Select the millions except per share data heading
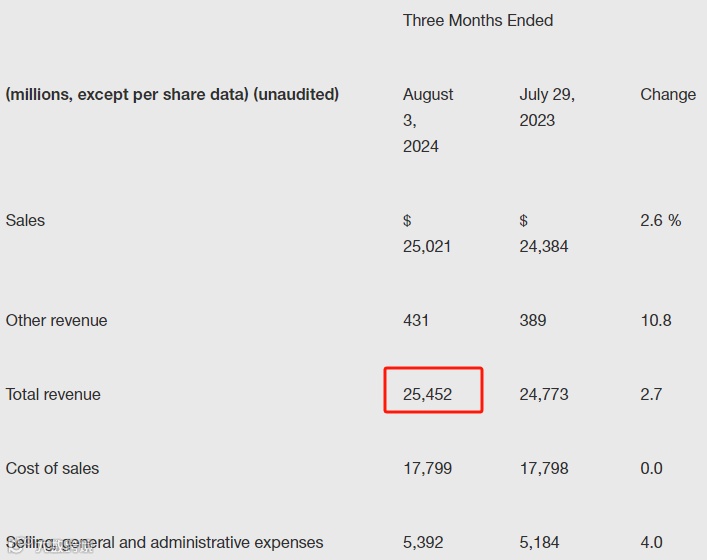 (x=172, y=95)
